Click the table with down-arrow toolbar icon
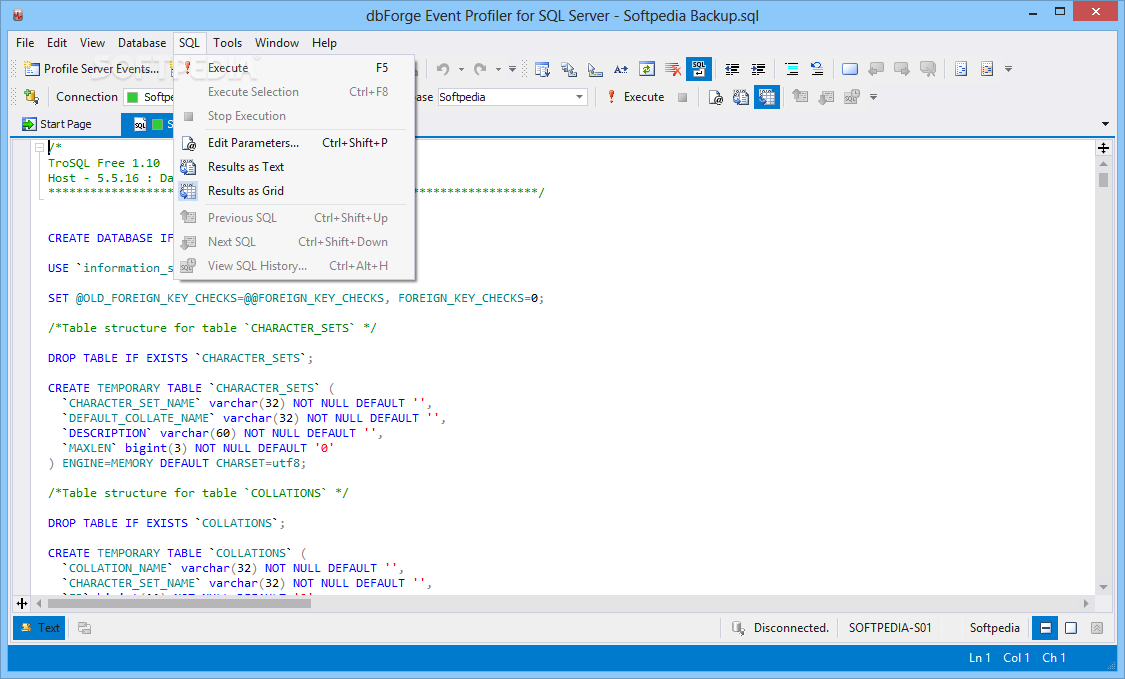Viewport: 1125px width, 679px height. [x=542, y=69]
